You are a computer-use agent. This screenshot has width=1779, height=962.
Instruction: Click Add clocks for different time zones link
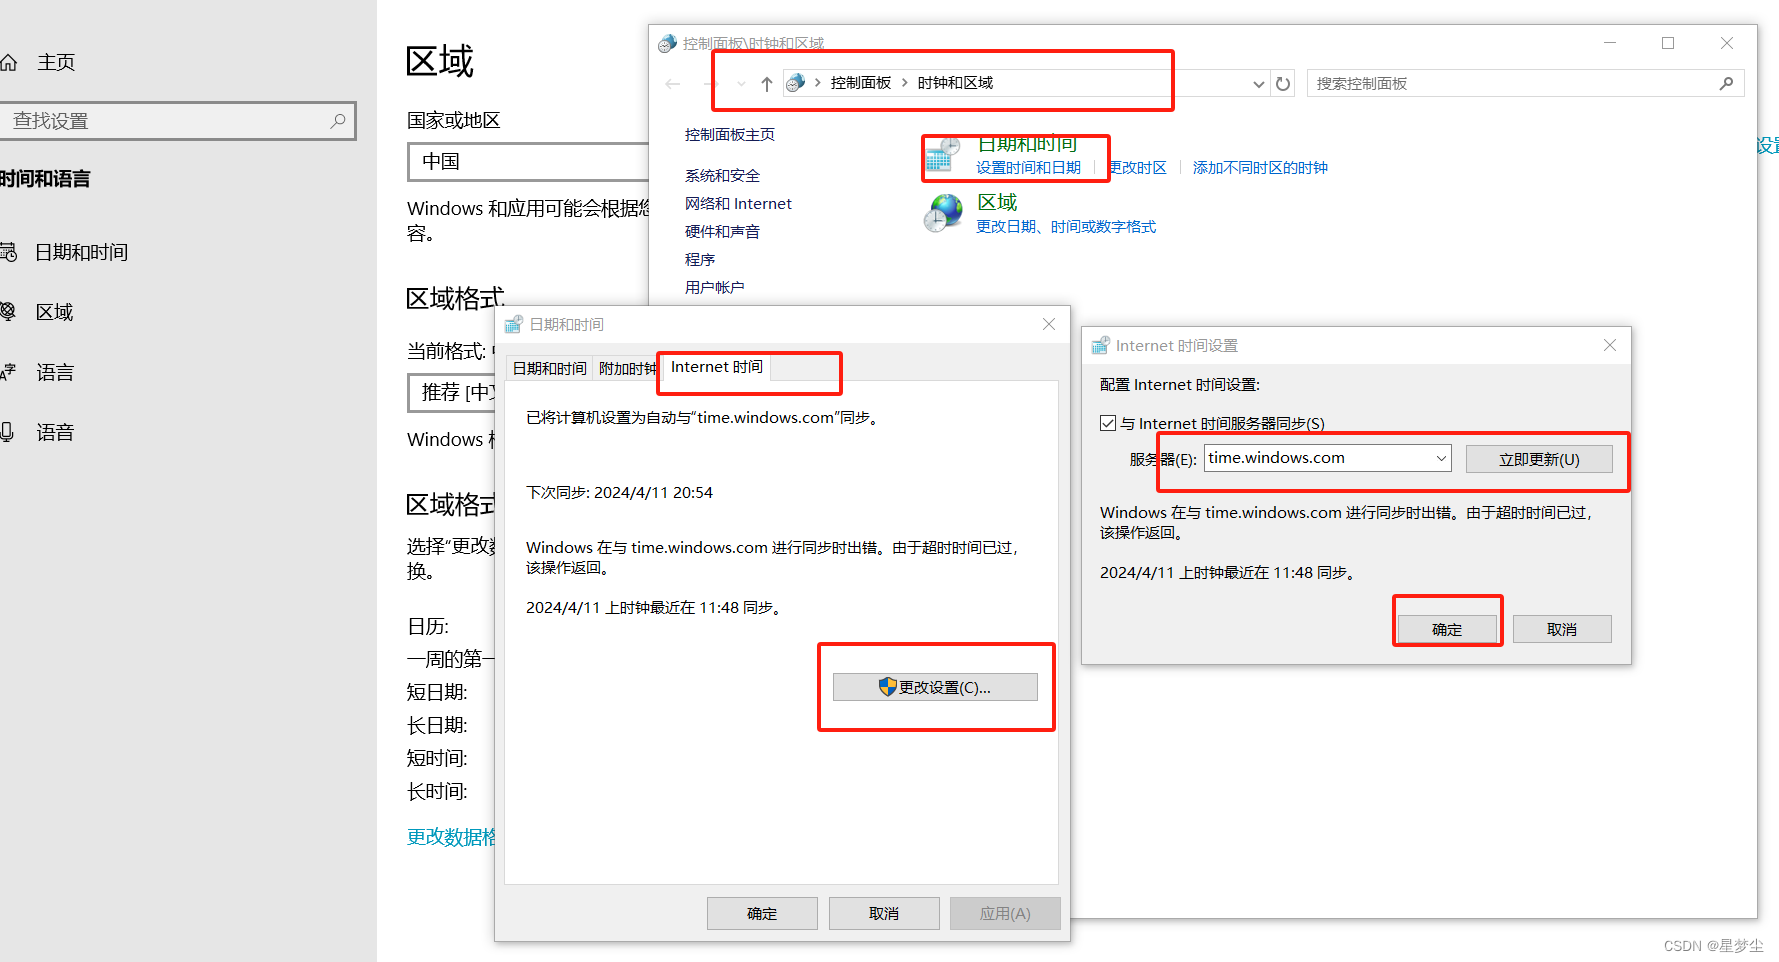point(1260,168)
